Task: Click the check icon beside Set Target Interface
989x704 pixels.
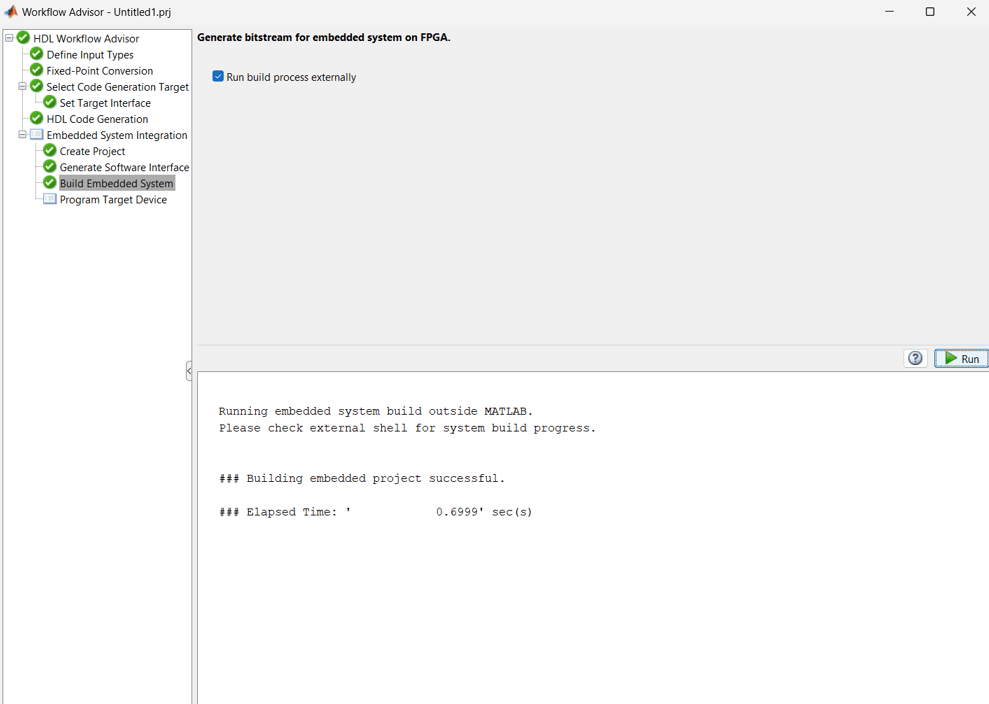Action: 47,102
